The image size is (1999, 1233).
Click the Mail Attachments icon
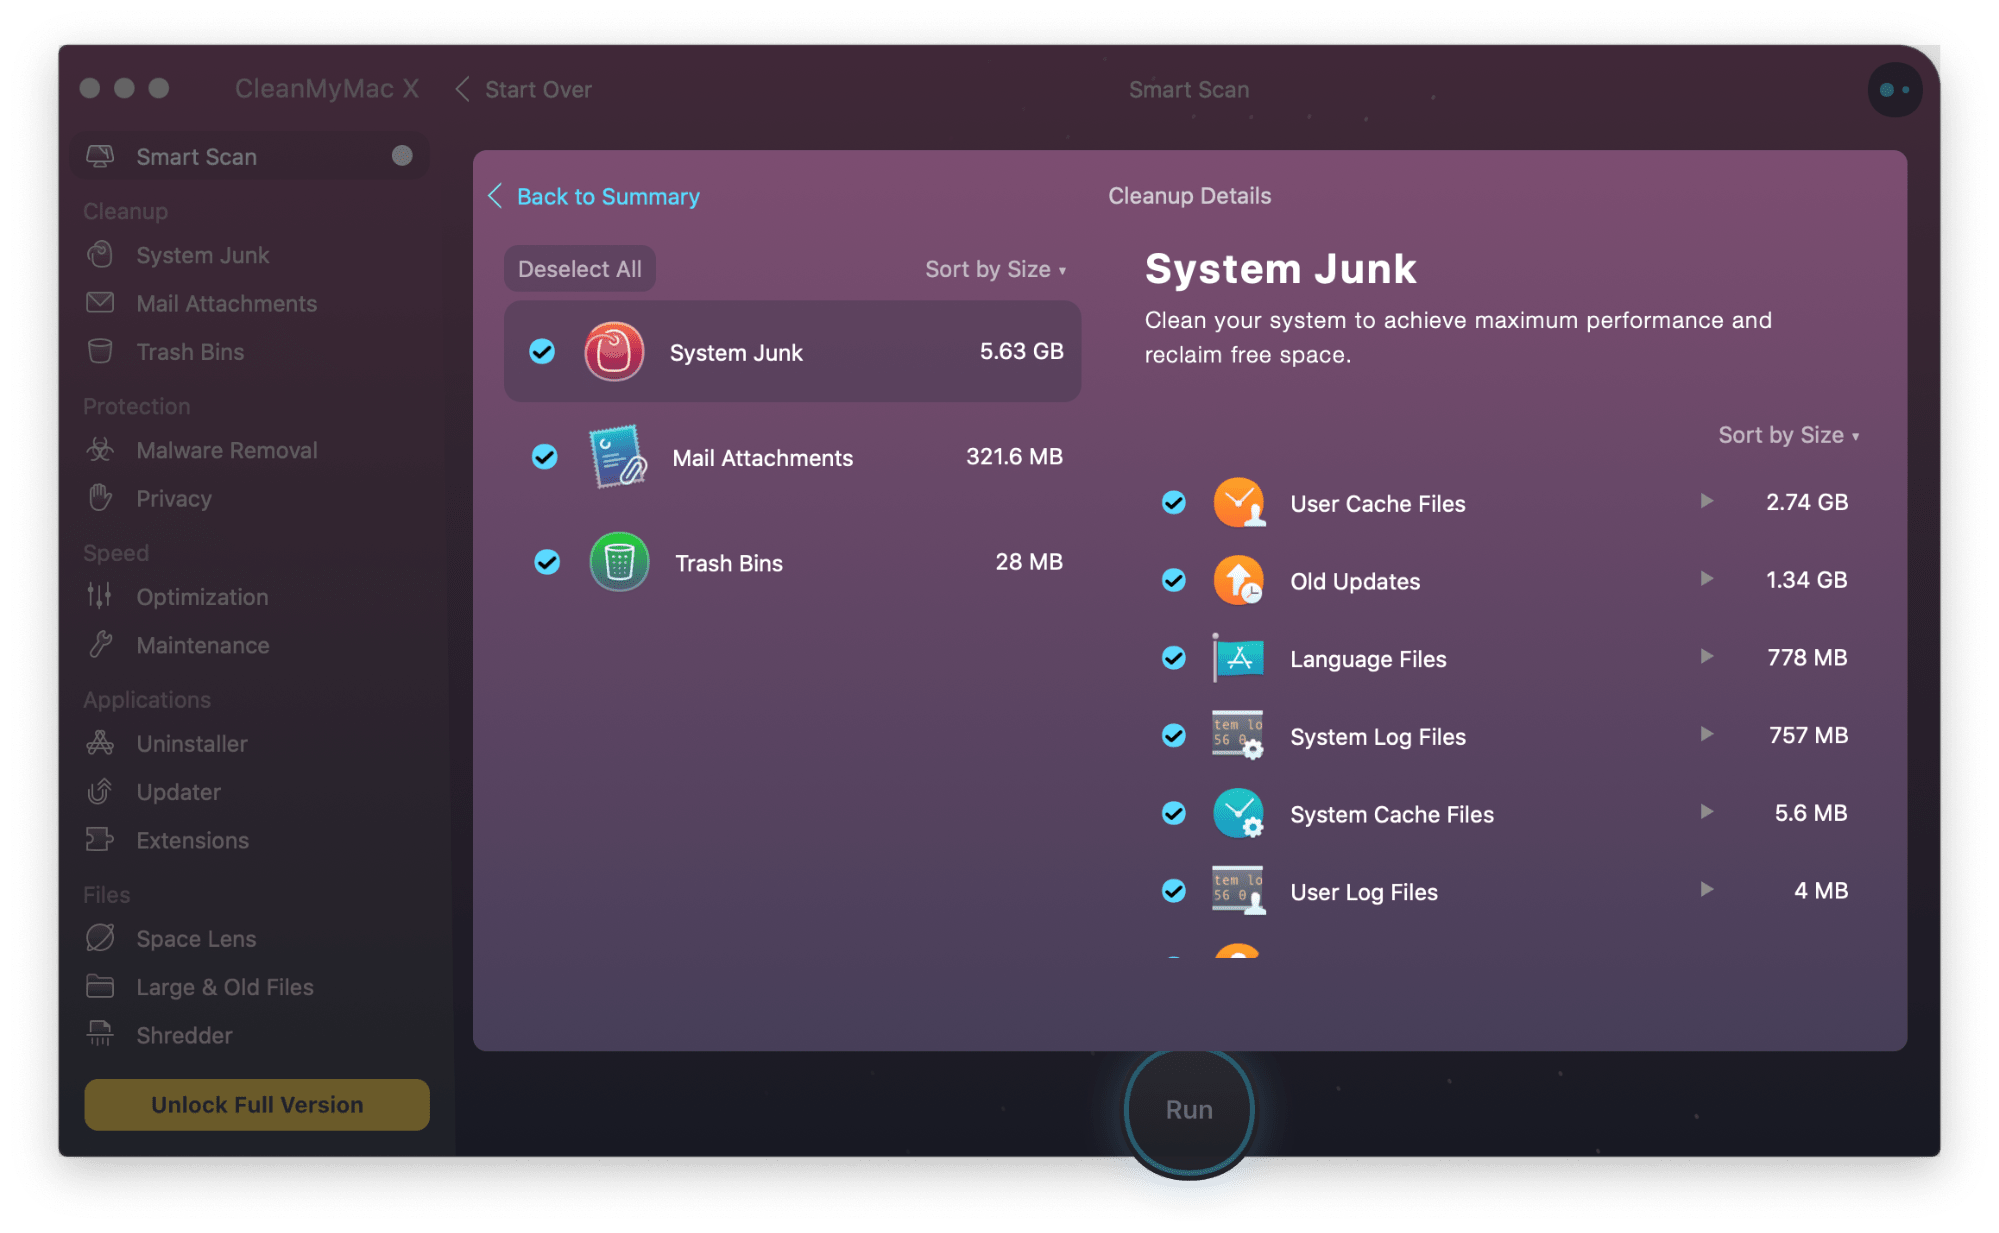coord(620,458)
